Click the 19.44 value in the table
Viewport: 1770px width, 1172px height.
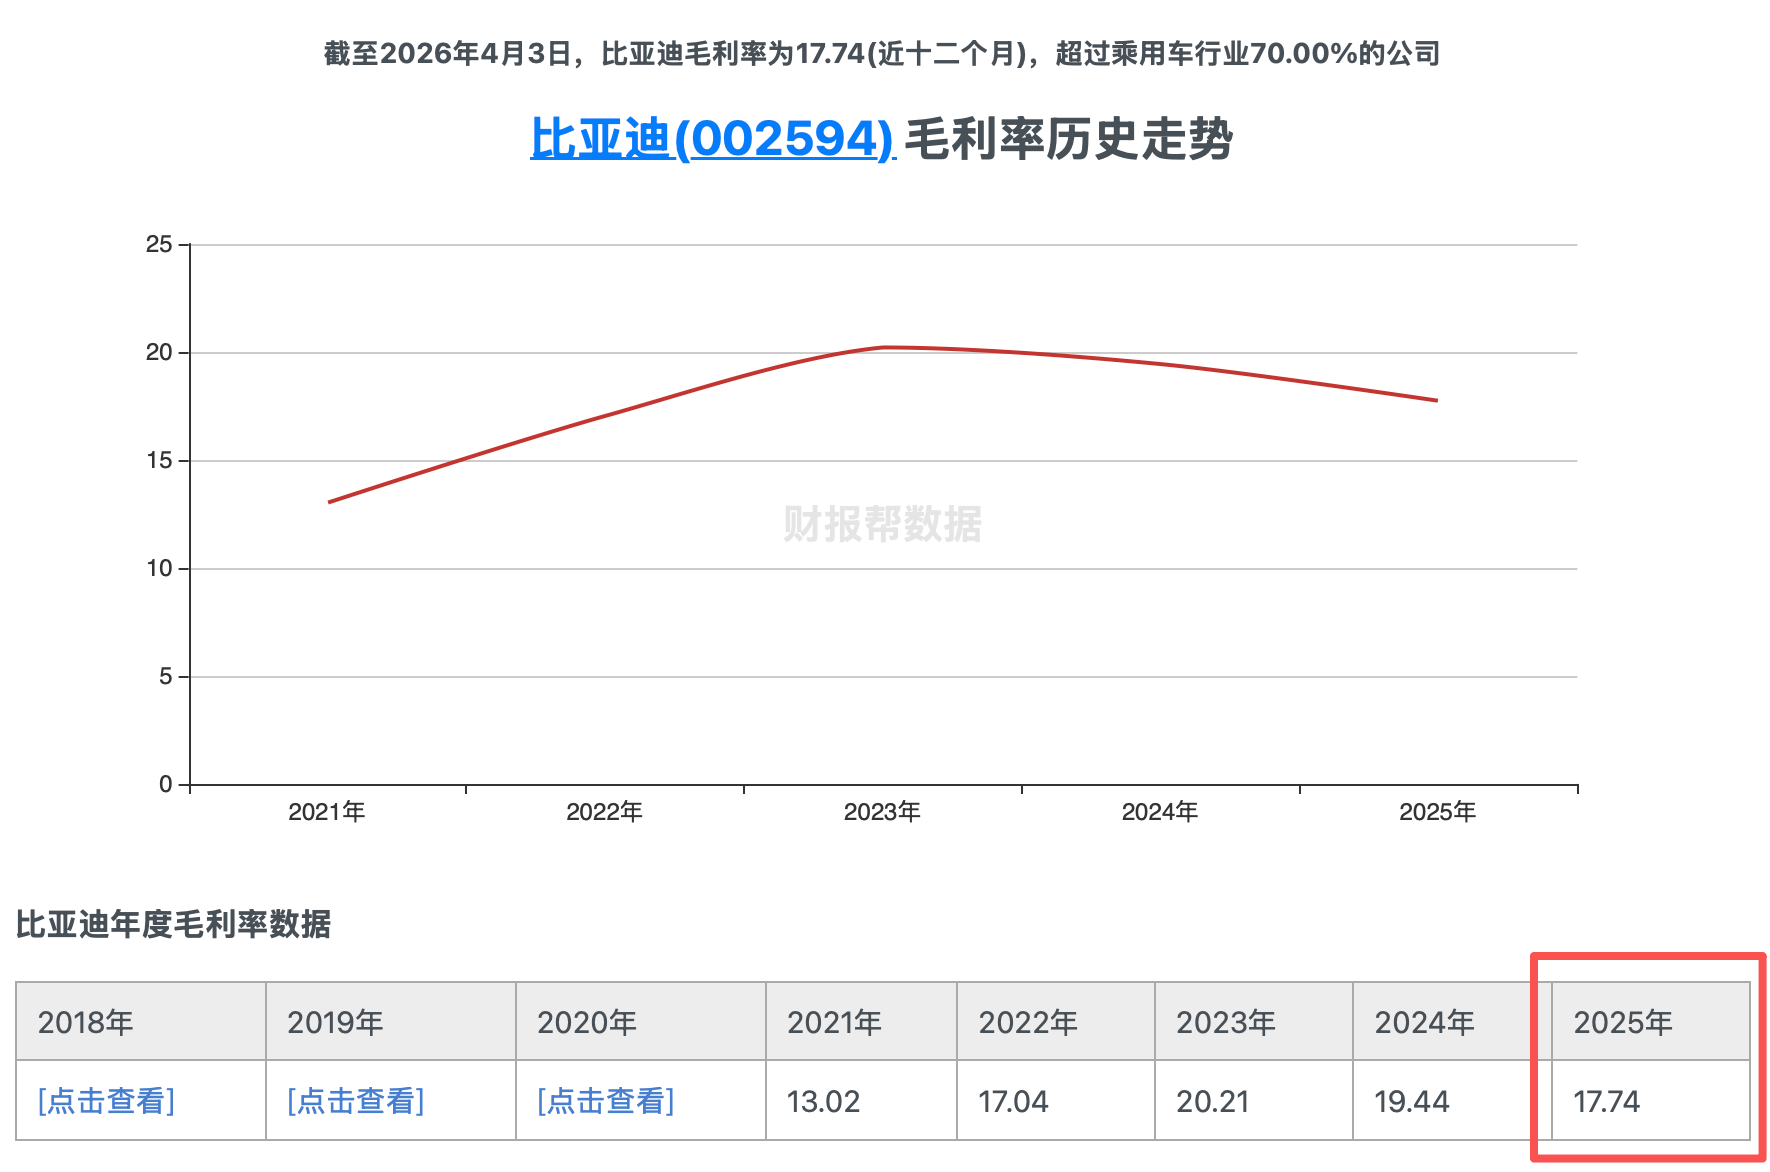(1412, 1102)
